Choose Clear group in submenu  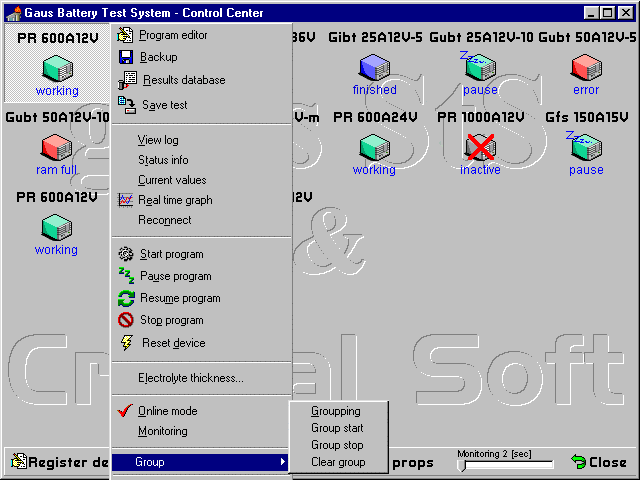338,462
